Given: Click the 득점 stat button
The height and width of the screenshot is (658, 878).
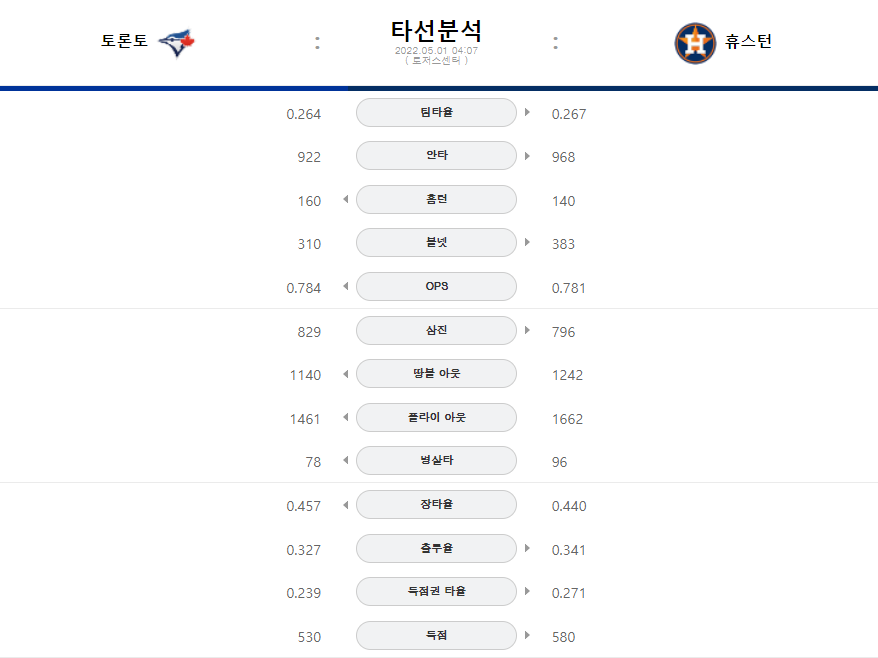Looking at the screenshot, I should pos(436,635).
